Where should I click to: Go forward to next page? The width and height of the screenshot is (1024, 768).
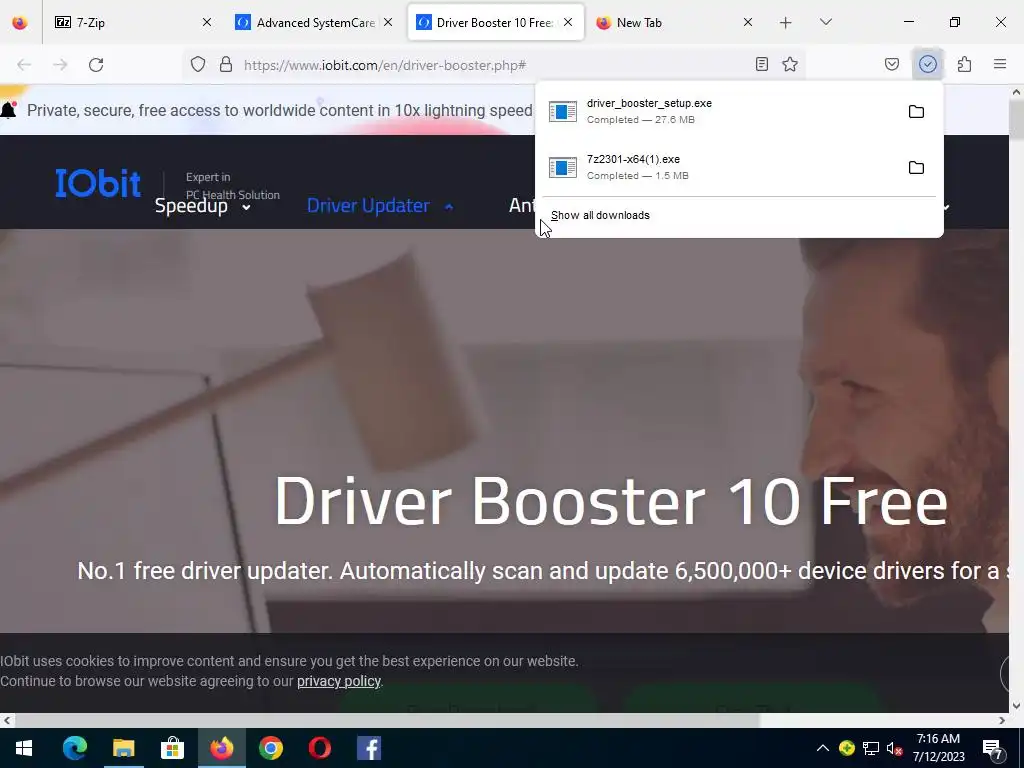60,65
